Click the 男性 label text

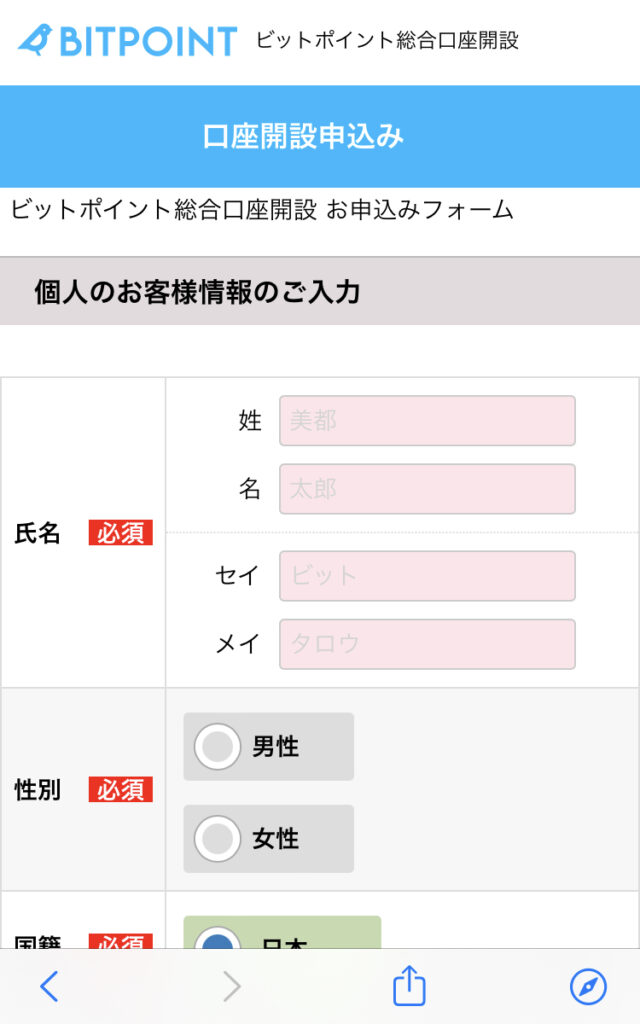(x=276, y=746)
